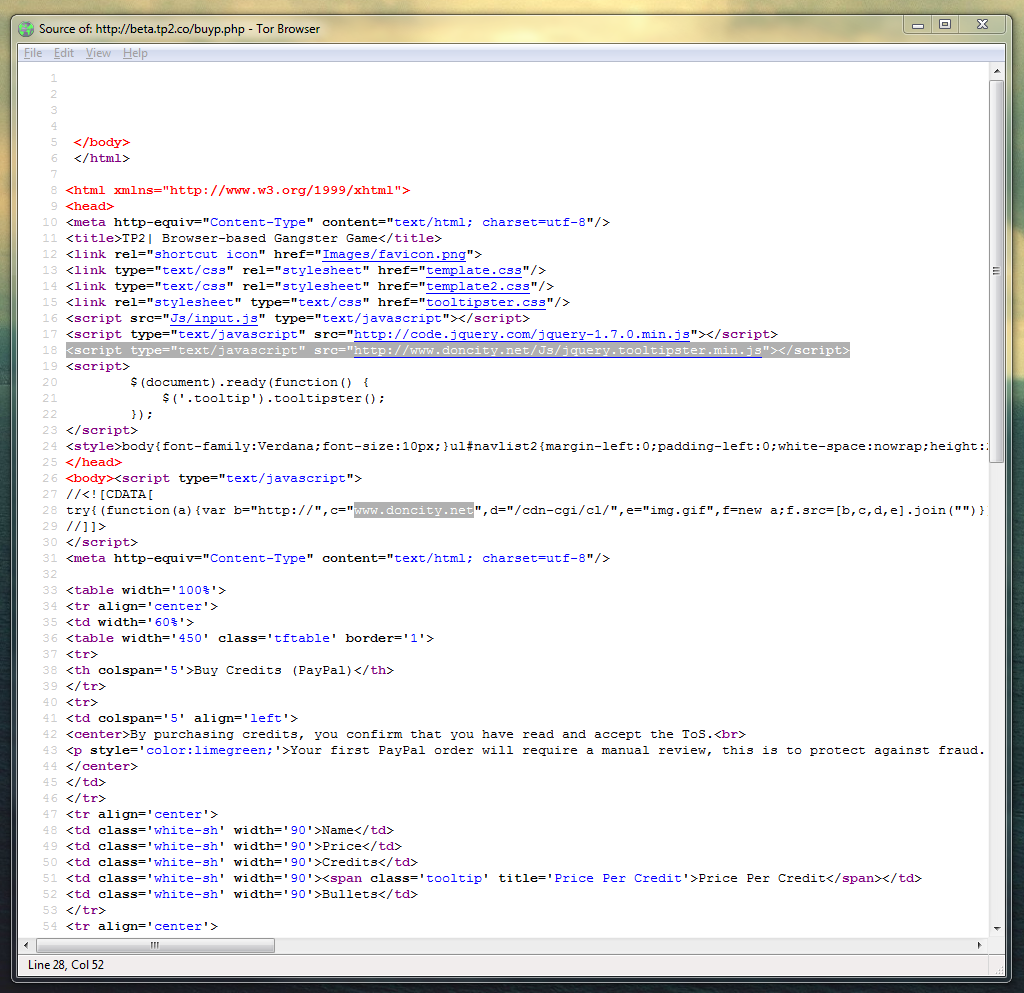Image resolution: width=1024 pixels, height=993 pixels.
Task: Open the tooltipster.css link
Action: (486, 302)
